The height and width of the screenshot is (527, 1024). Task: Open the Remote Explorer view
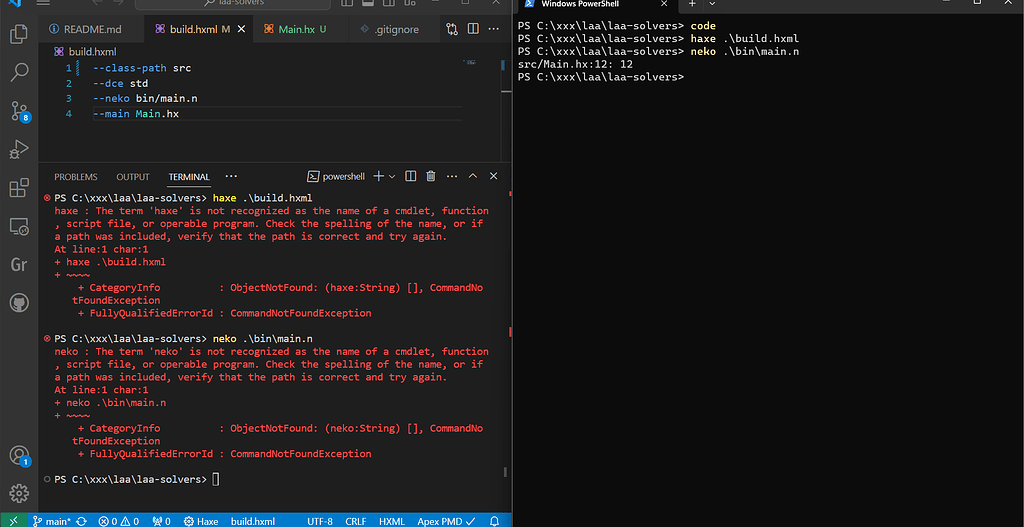19,227
